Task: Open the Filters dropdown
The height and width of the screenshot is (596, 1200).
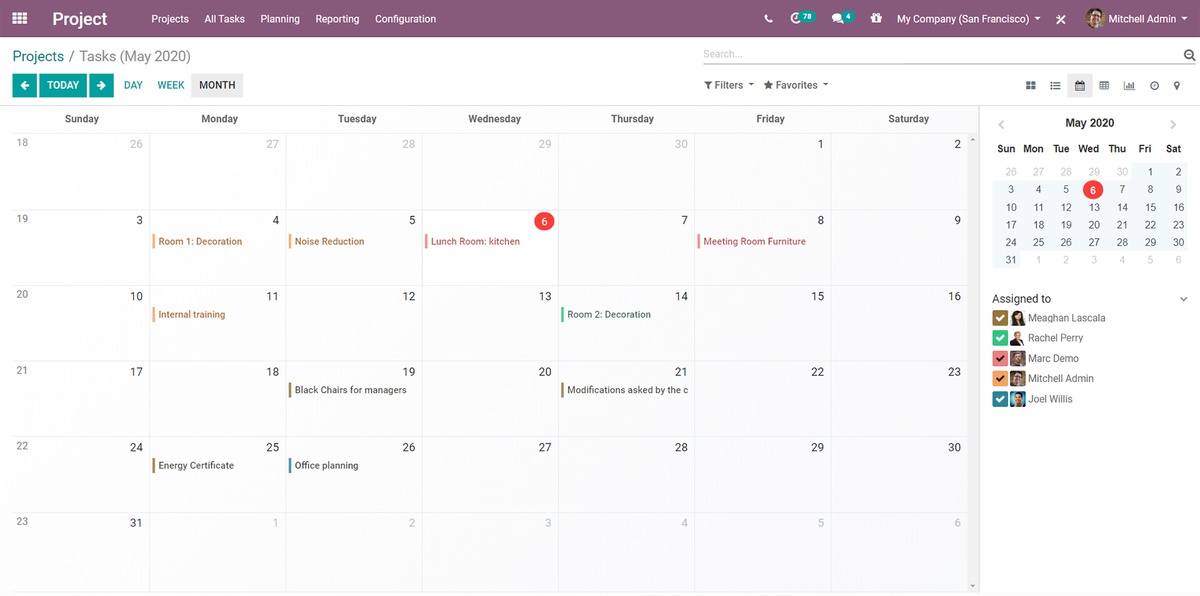Action: pyautogui.click(x=729, y=85)
